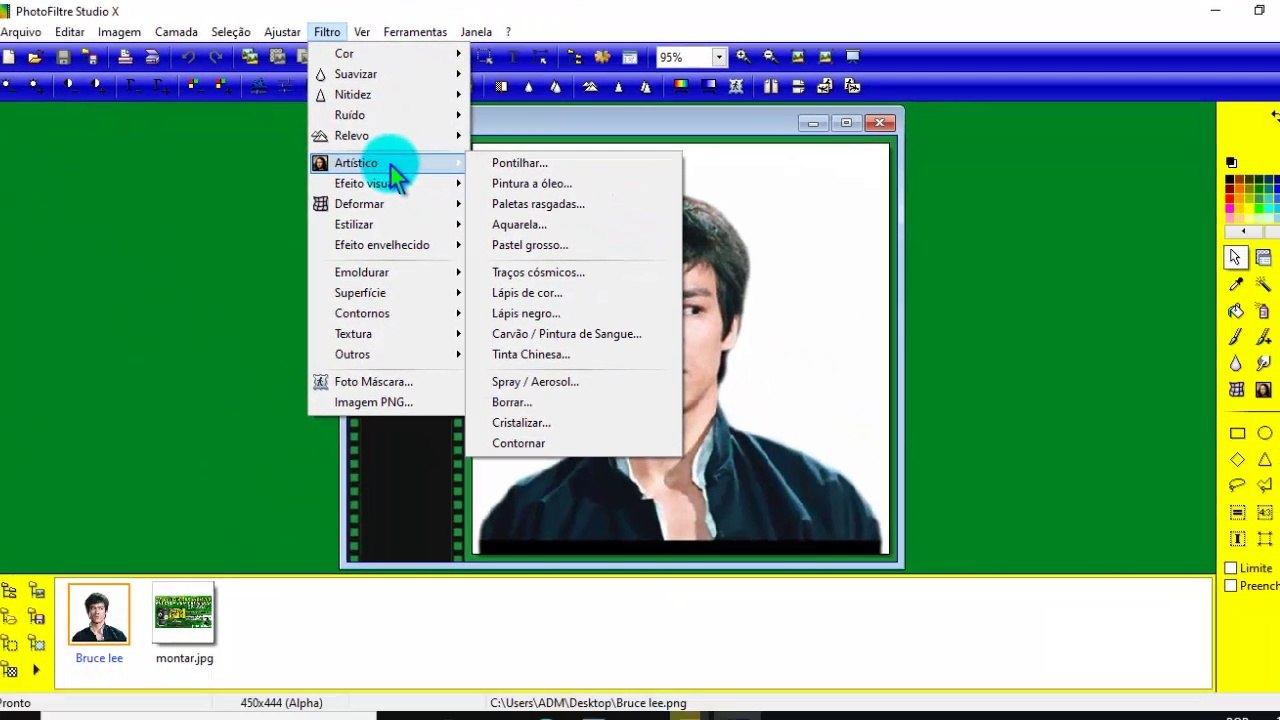Expand the Cor submenu

coord(389,53)
